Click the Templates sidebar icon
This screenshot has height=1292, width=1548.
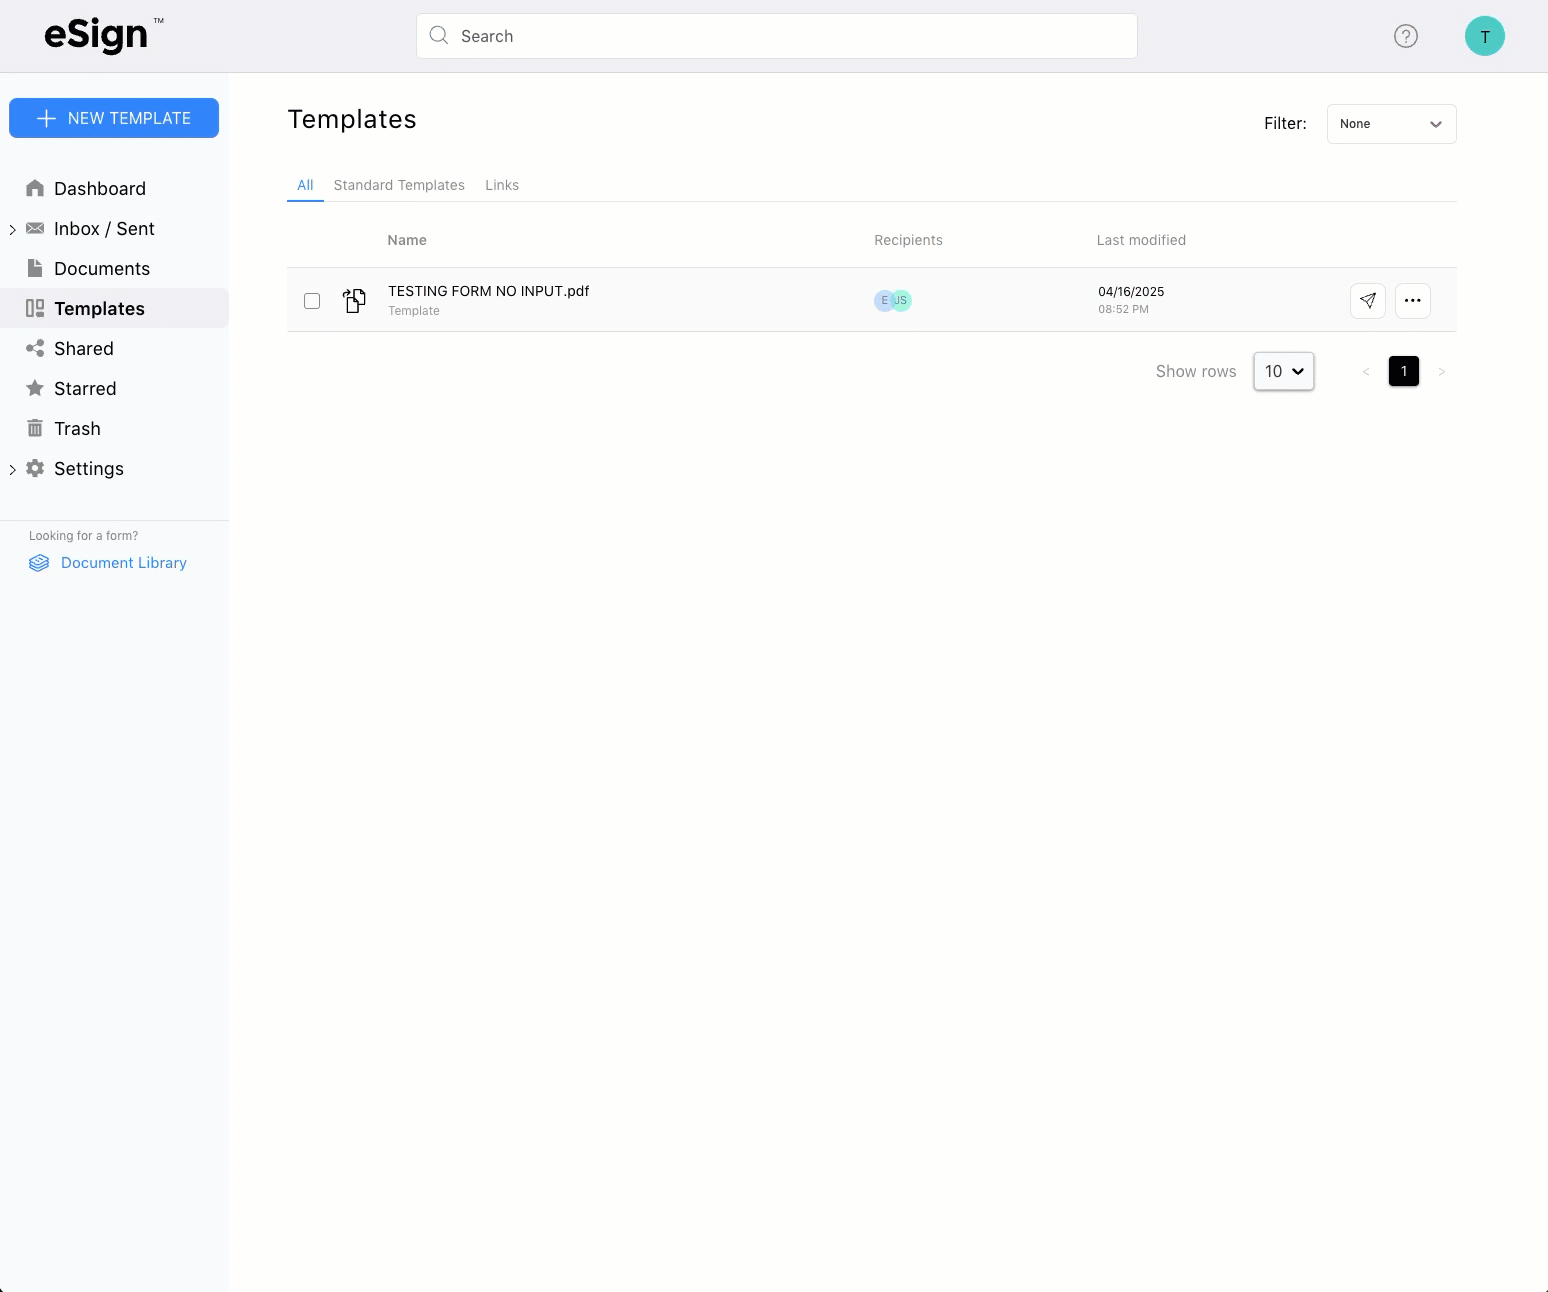(x=35, y=308)
